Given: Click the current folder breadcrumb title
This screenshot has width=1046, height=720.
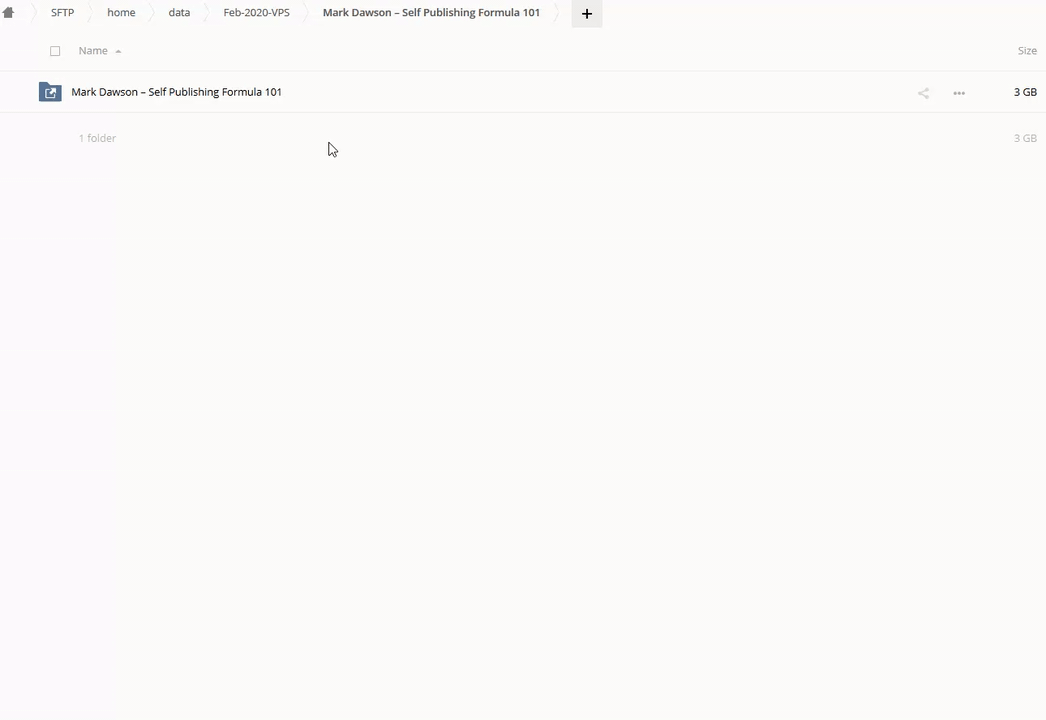Looking at the screenshot, I should pyautogui.click(x=431, y=13).
